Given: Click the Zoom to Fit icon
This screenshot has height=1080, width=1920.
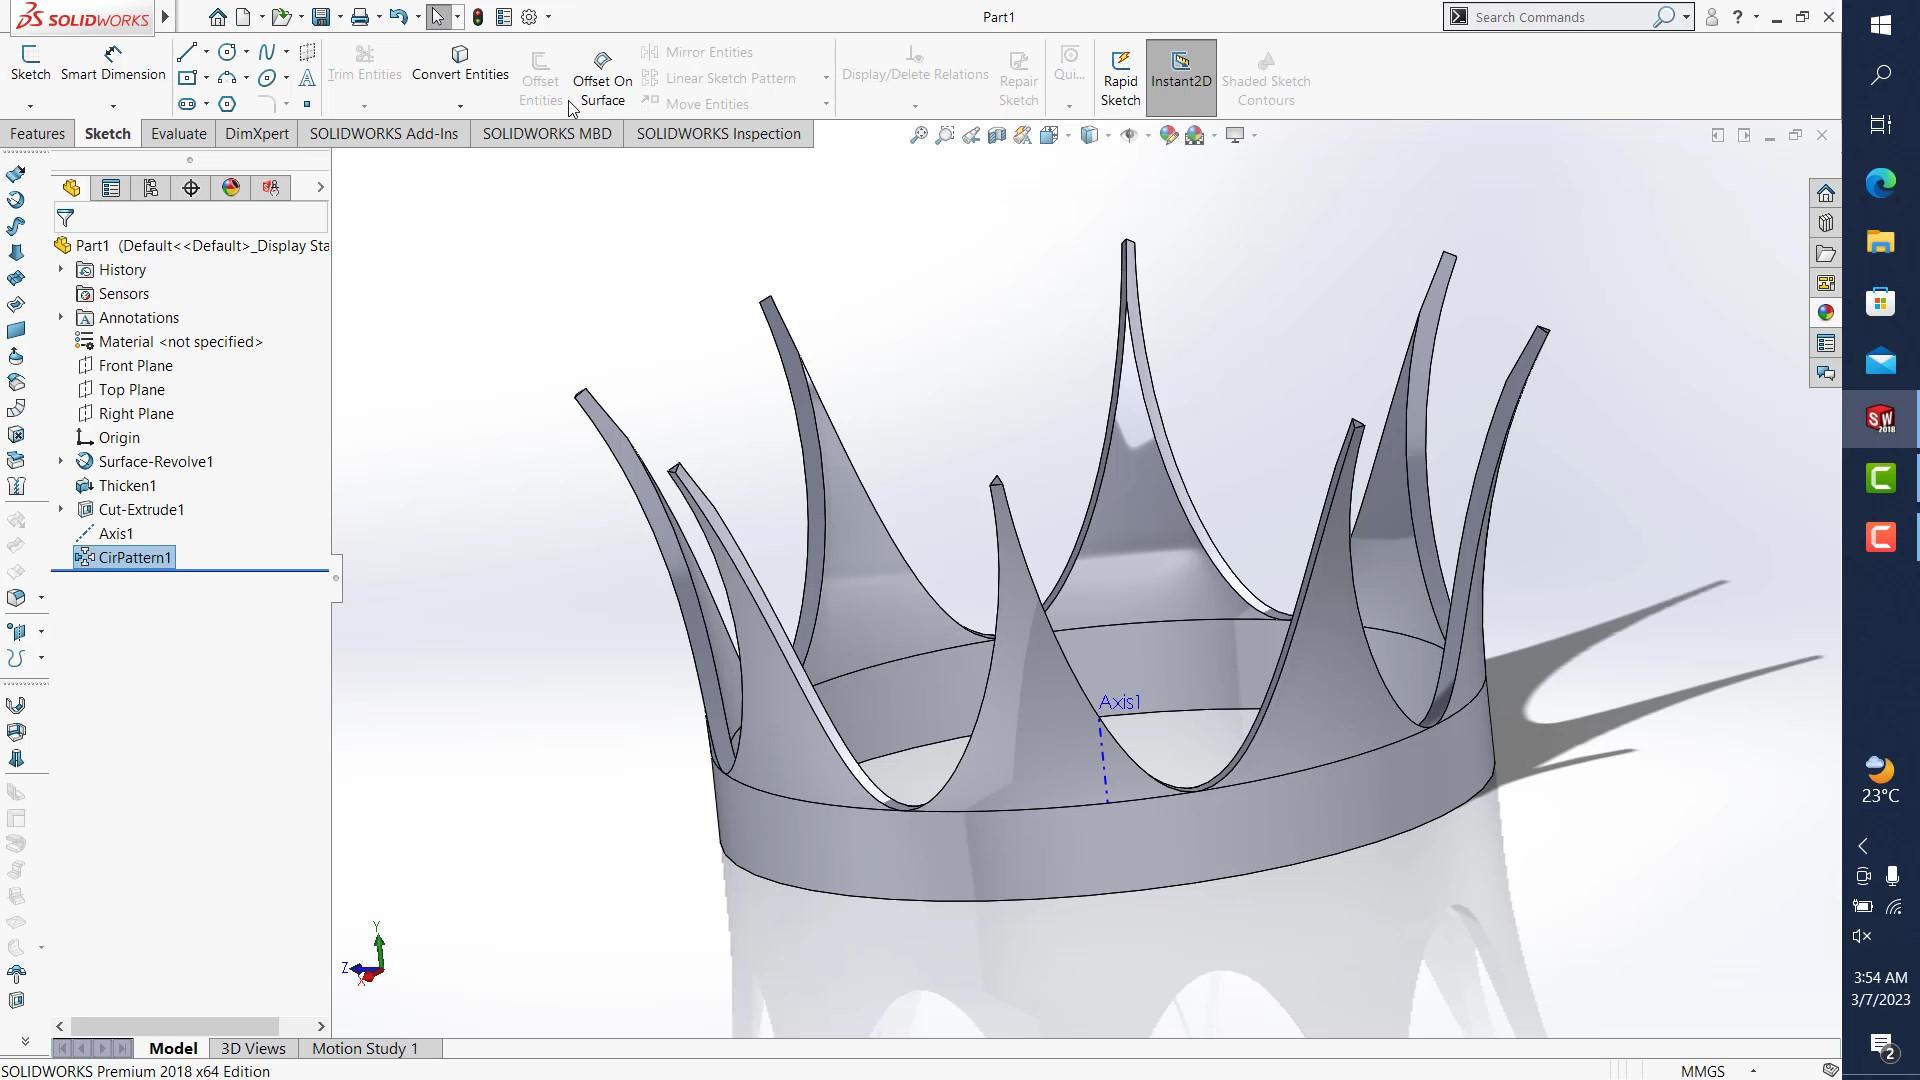Looking at the screenshot, I should 918,135.
